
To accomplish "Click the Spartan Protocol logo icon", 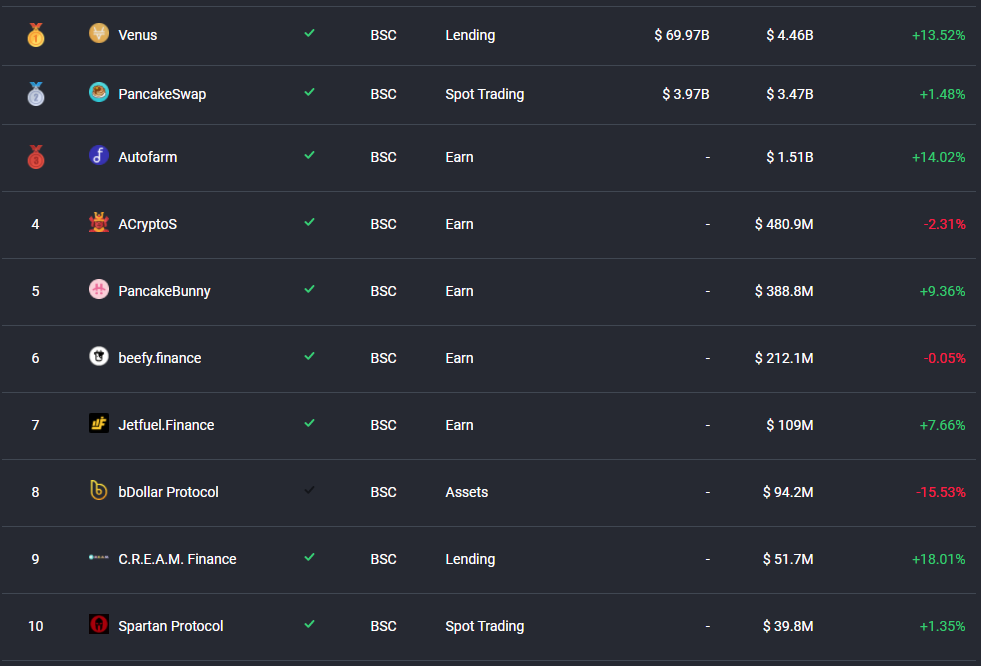I will pyautogui.click(x=98, y=625).
